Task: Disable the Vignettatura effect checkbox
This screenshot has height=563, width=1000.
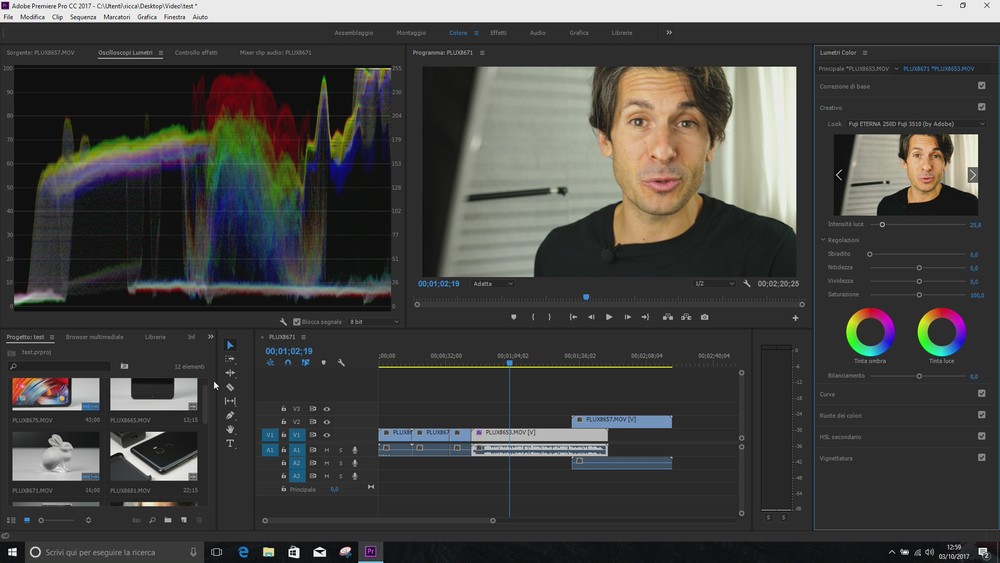Action: (x=981, y=458)
